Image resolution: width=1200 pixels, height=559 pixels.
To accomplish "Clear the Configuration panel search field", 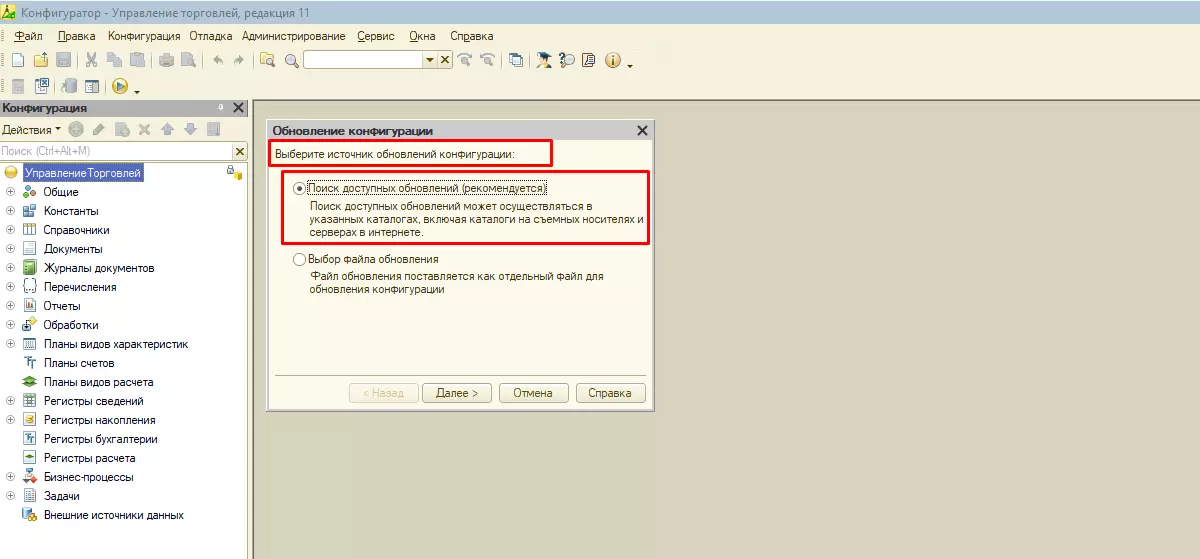I will click(240, 151).
